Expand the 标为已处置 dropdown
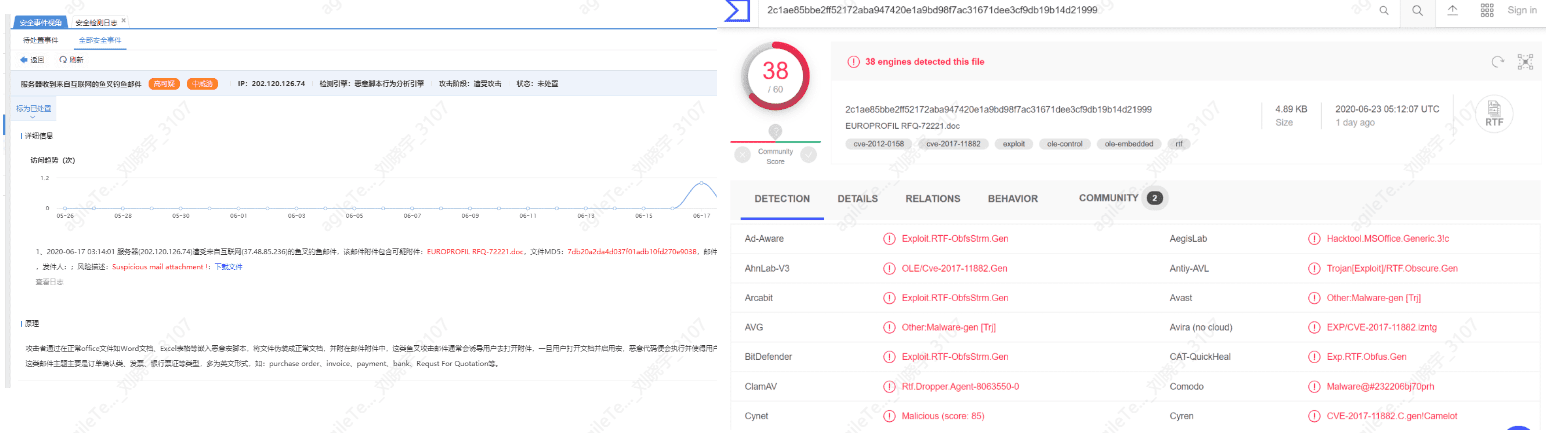1547x433 pixels. point(36,109)
